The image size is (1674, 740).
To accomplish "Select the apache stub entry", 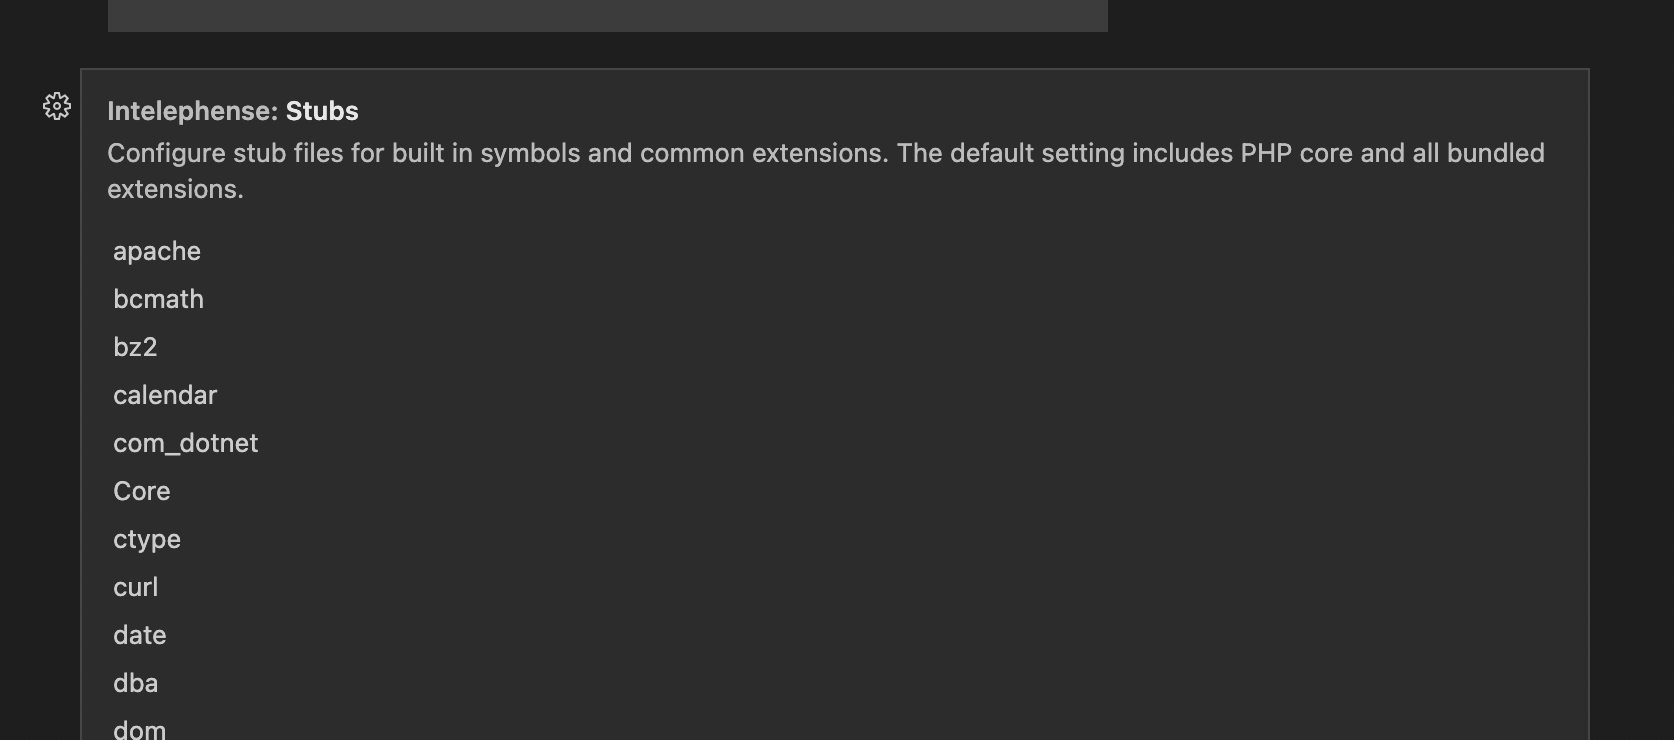I will 156,251.
